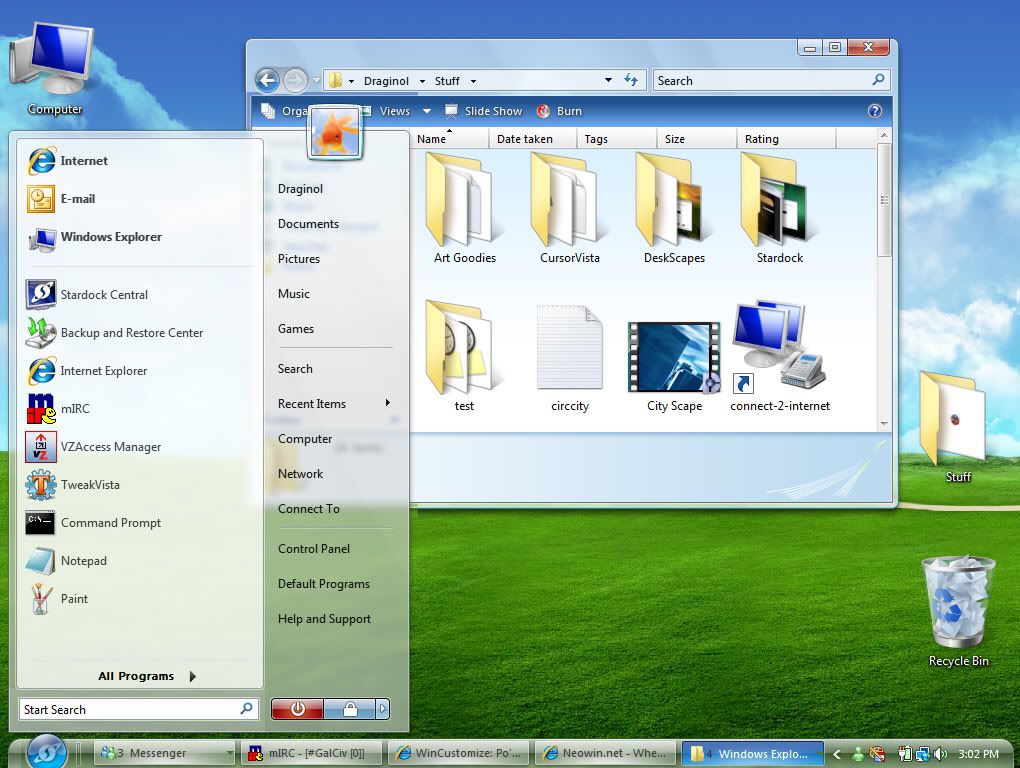Open Explorer help question mark
The width and height of the screenshot is (1020, 768).
pos(875,111)
